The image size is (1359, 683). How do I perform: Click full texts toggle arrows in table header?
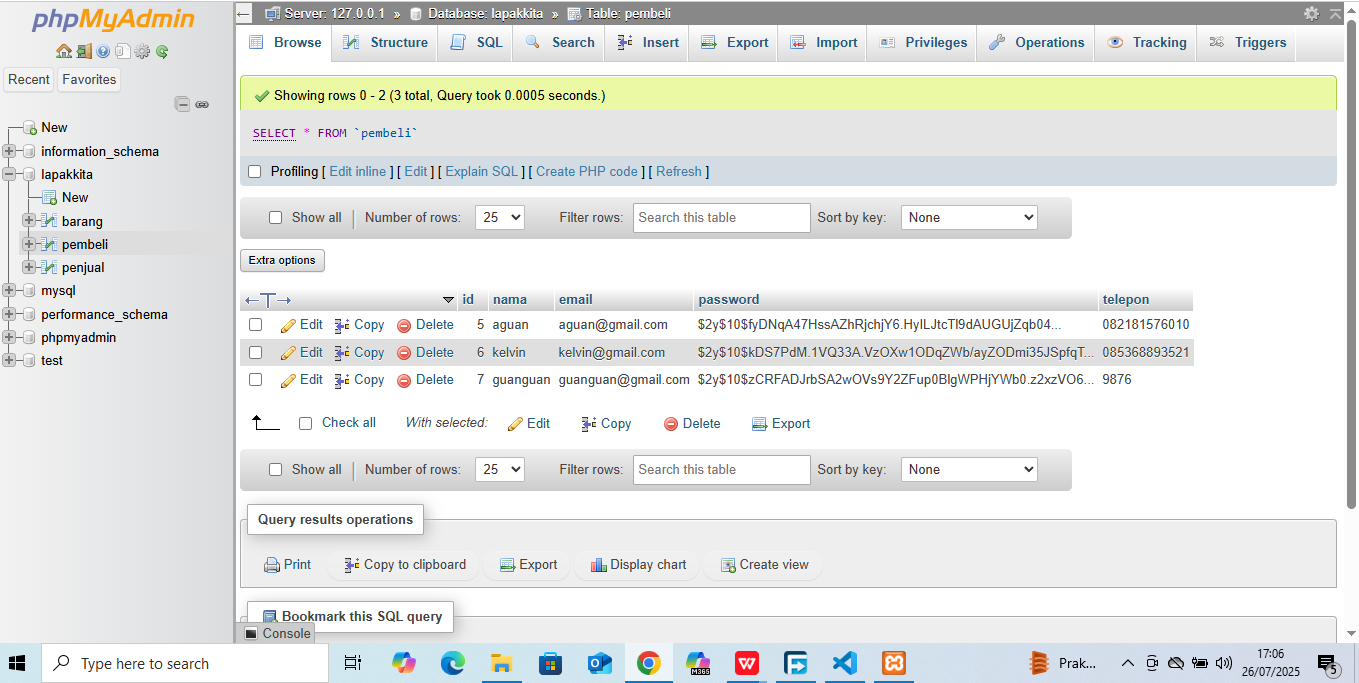(x=268, y=300)
